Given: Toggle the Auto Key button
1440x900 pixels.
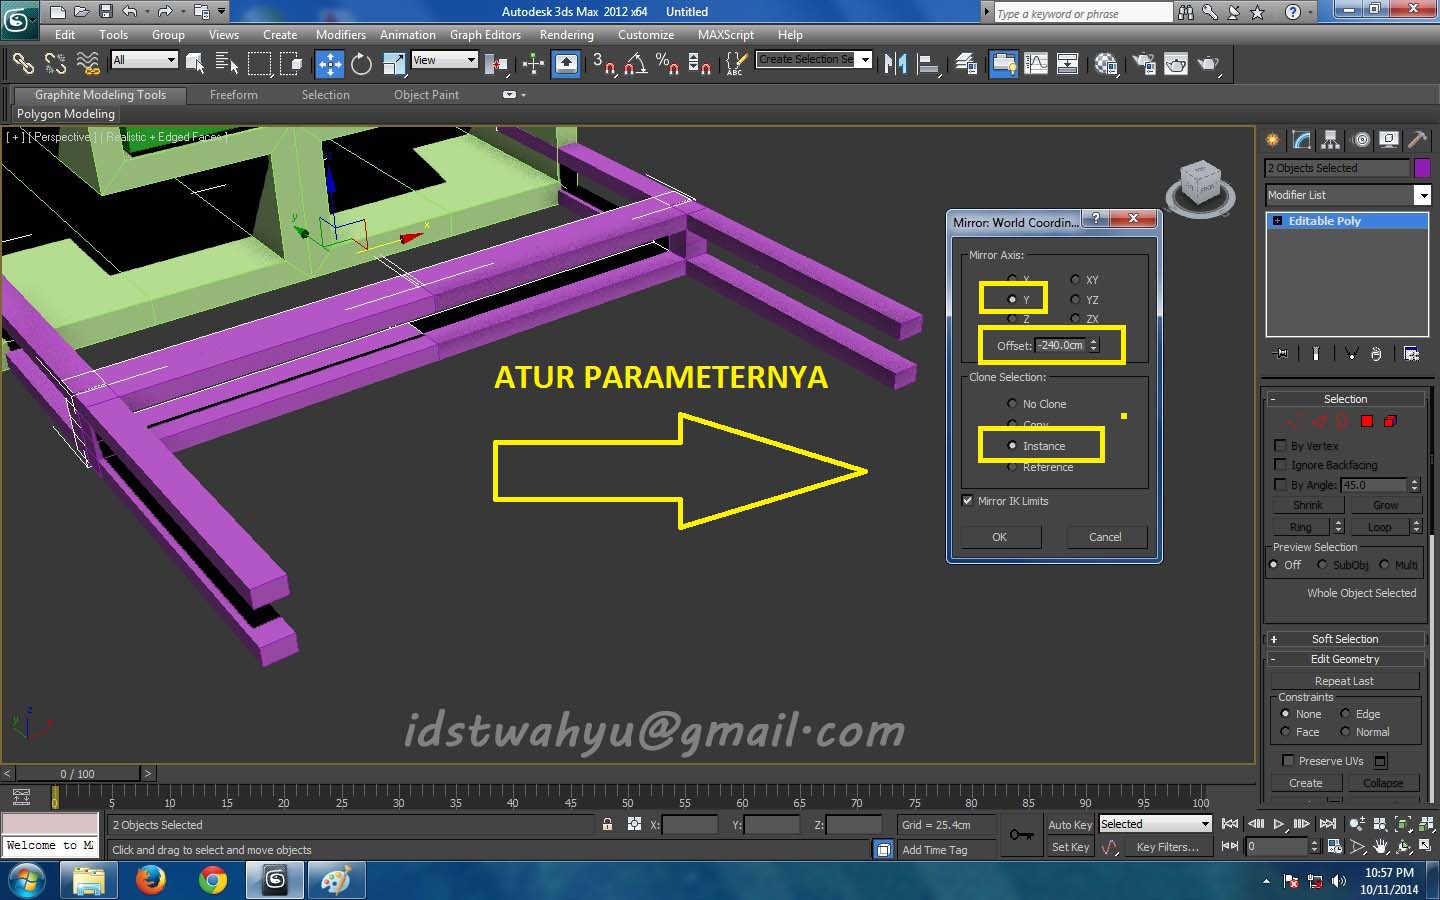Looking at the screenshot, I should coord(1070,825).
